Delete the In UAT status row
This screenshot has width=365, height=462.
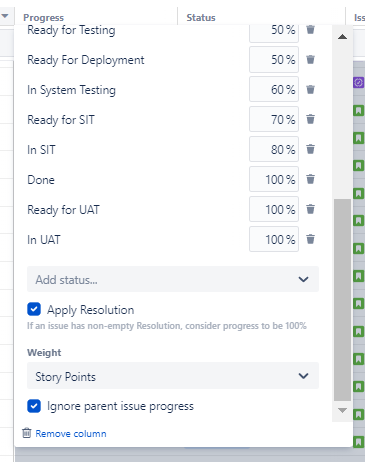pos(310,239)
